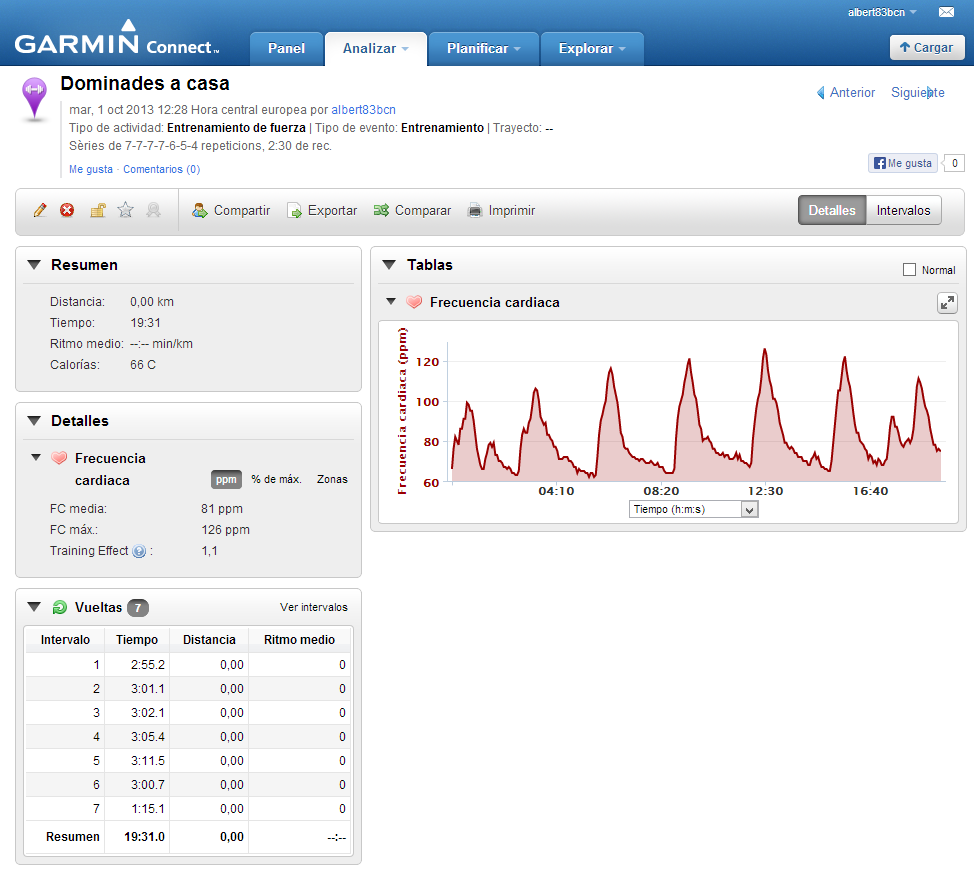Switch to Intervalos view
Screen dimensions: 974x872
[x=903, y=210]
